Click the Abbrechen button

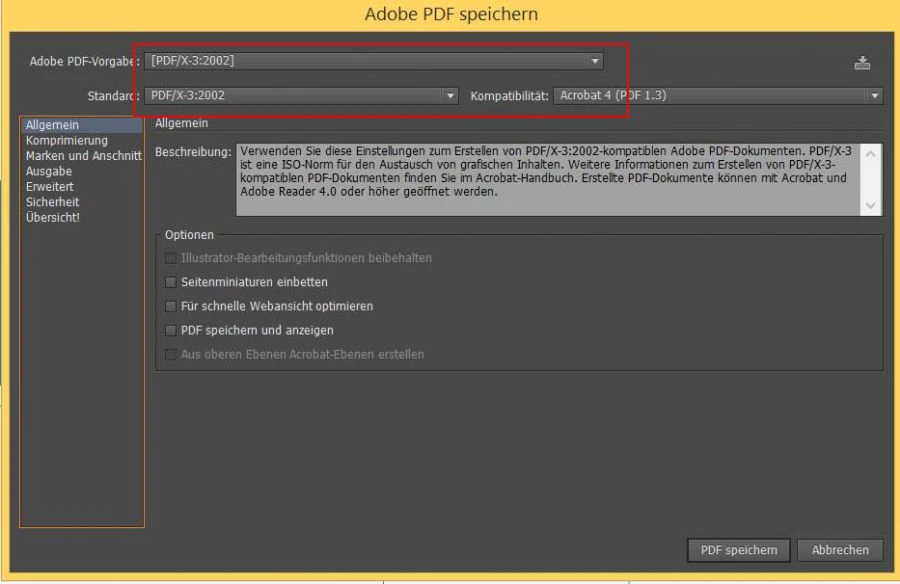coord(840,550)
